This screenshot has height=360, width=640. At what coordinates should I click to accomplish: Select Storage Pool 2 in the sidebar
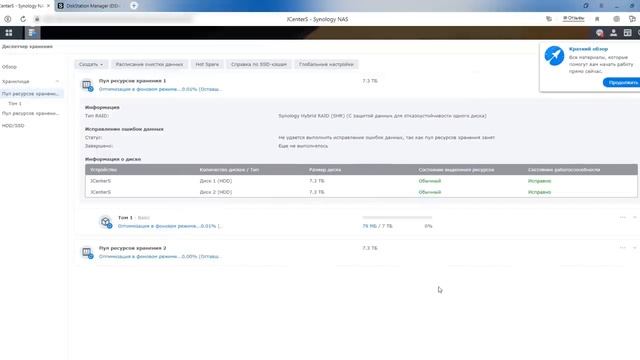31,113
